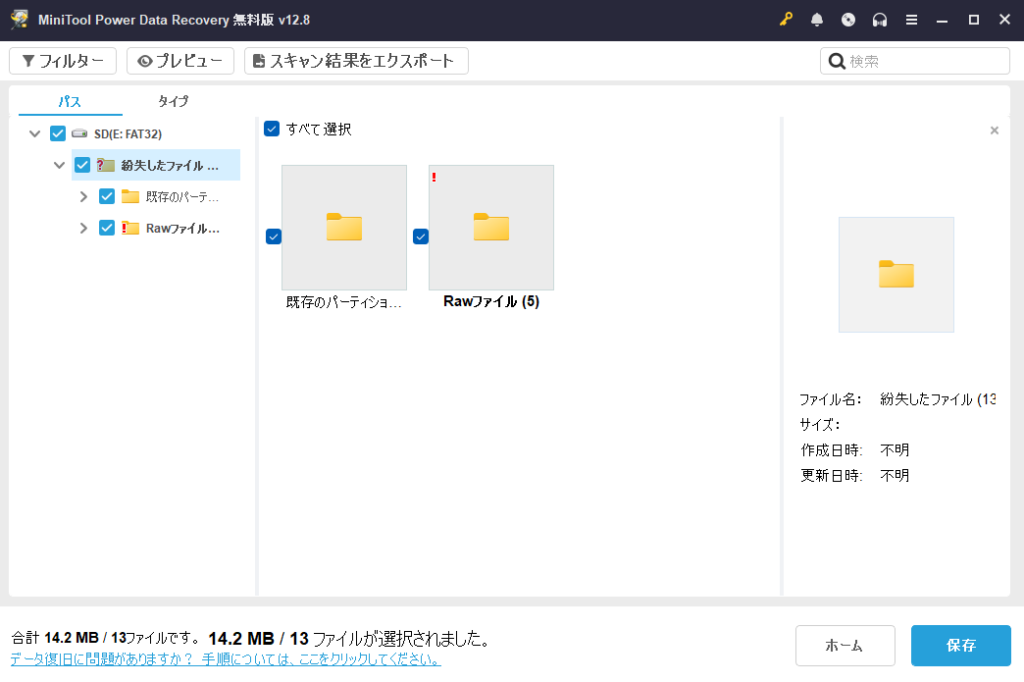Open the notification bell icon
Viewport: 1024px width, 682px height.
point(817,20)
